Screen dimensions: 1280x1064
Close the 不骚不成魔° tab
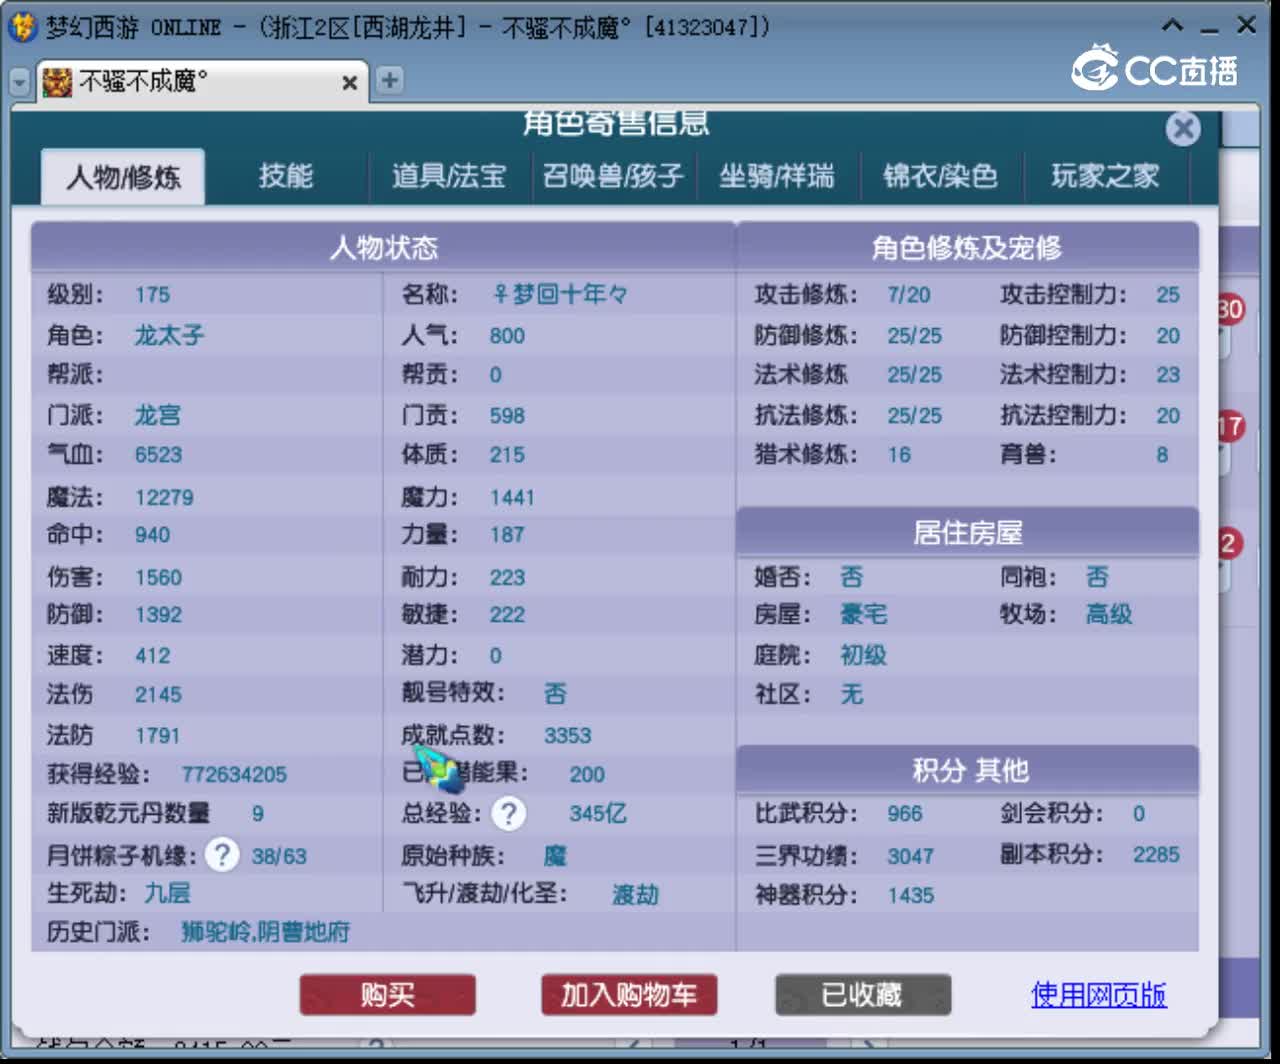pyautogui.click(x=349, y=83)
